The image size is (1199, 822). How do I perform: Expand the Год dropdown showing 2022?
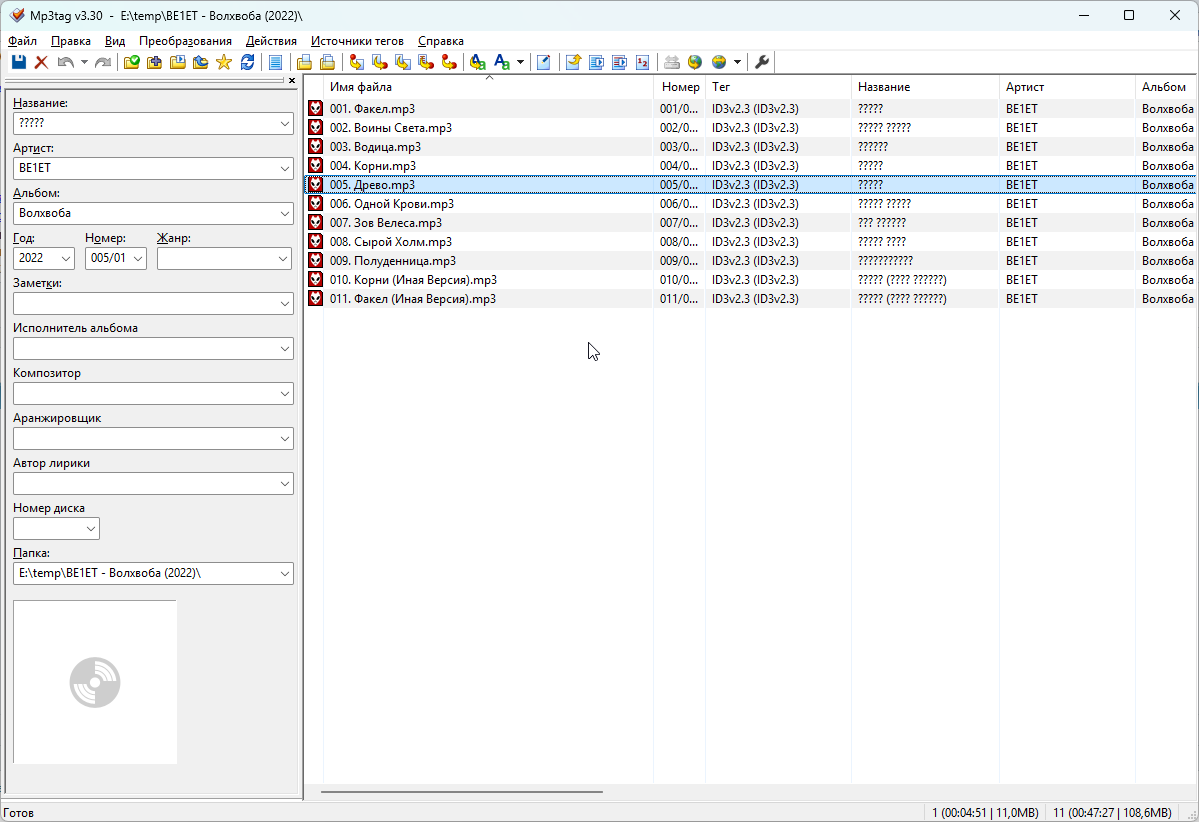point(66,259)
